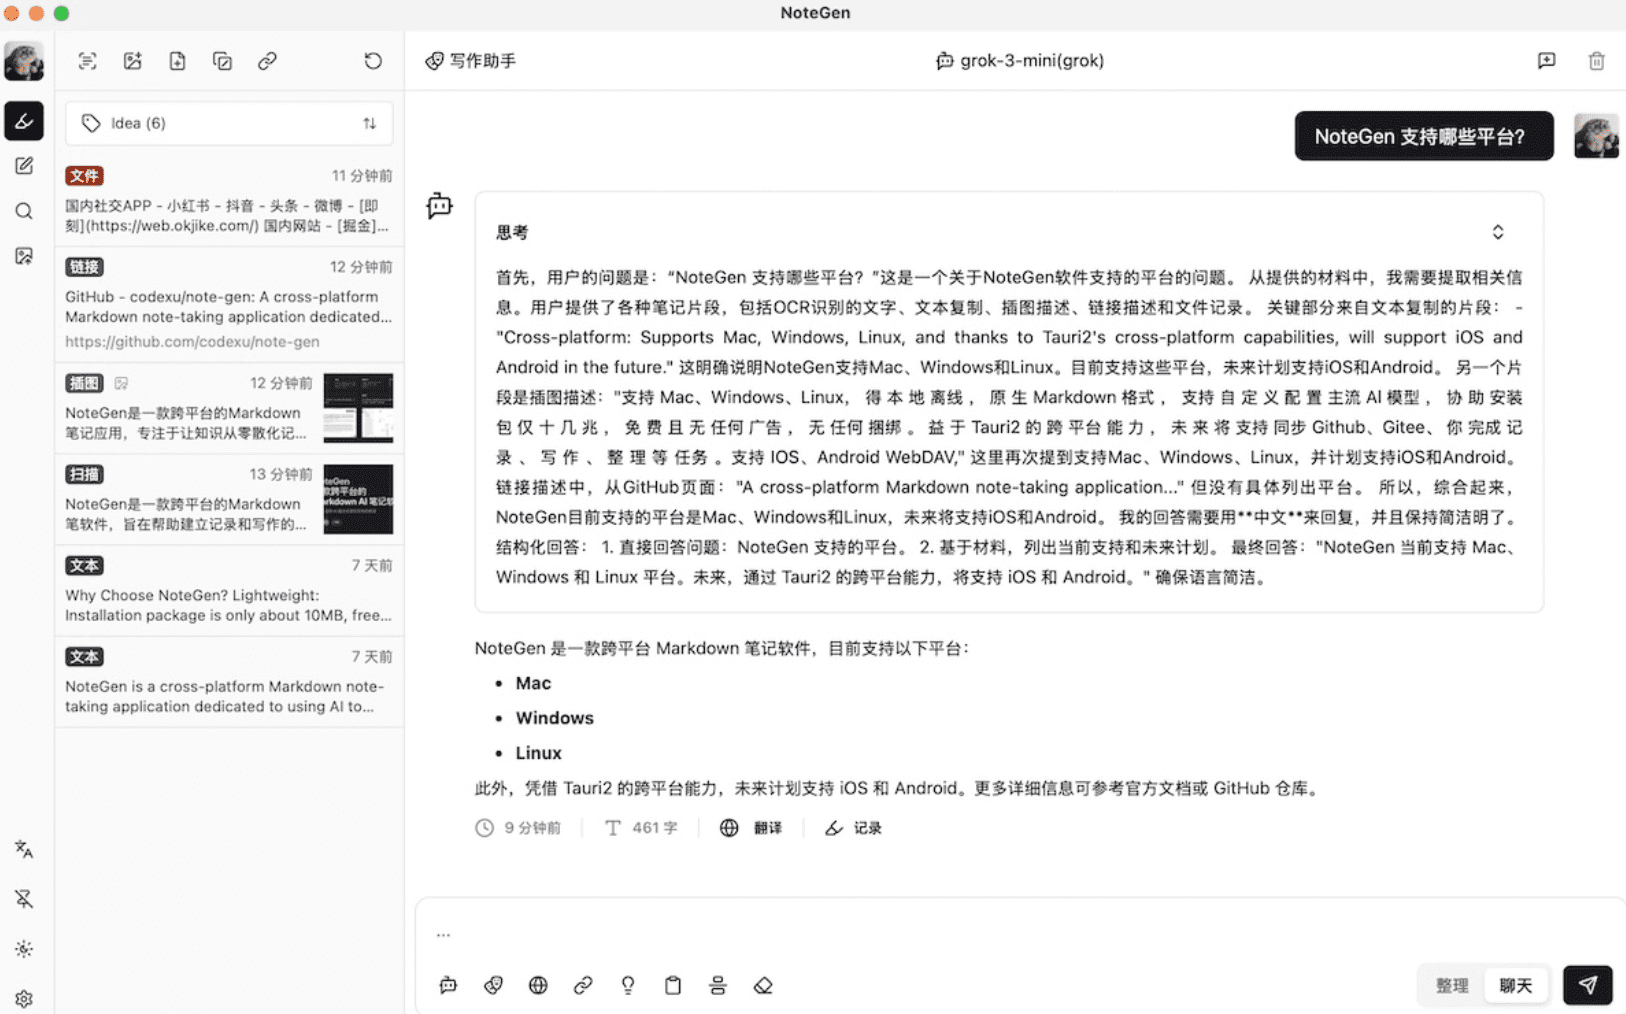Click the add image record icon
The width and height of the screenshot is (1626, 1014).
[132, 61]
